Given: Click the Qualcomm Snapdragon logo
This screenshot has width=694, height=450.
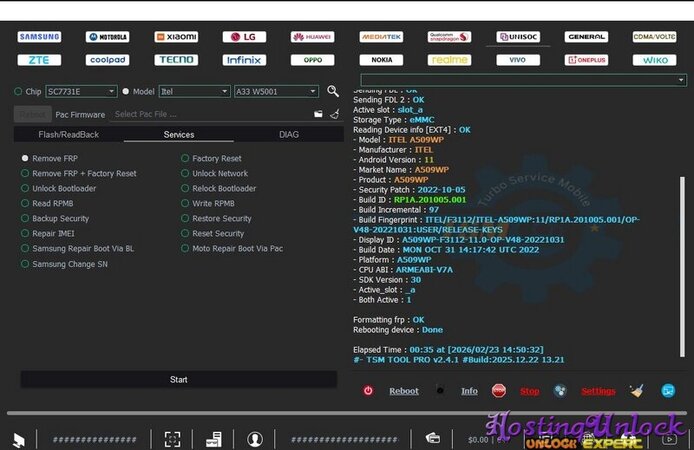Looking at the screenshot, I should point(449,37).
